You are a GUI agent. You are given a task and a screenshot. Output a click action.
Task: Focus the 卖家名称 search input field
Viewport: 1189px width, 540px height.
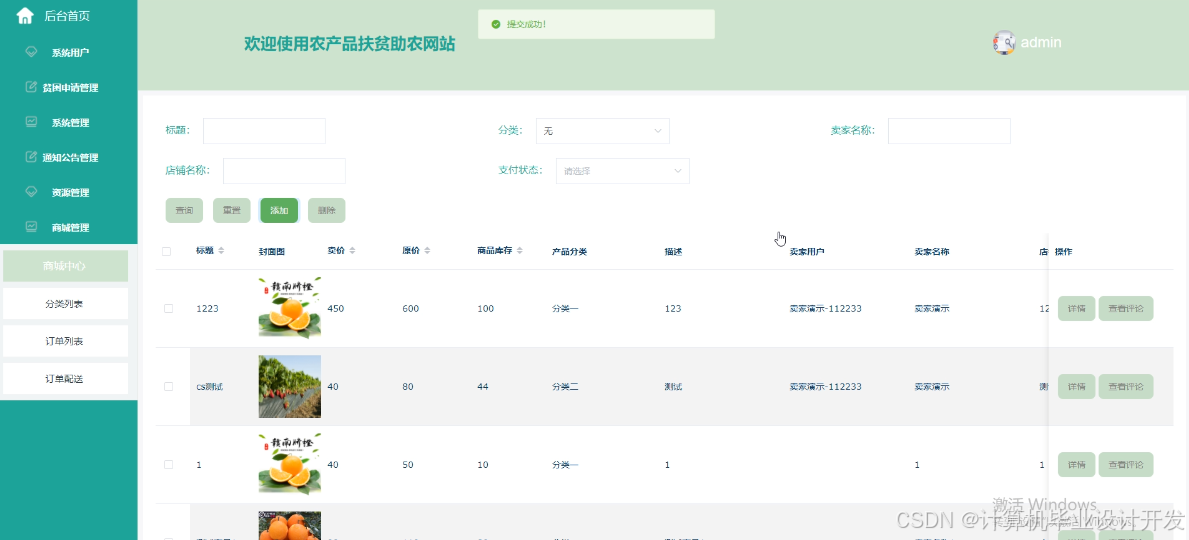click(949, 130)
